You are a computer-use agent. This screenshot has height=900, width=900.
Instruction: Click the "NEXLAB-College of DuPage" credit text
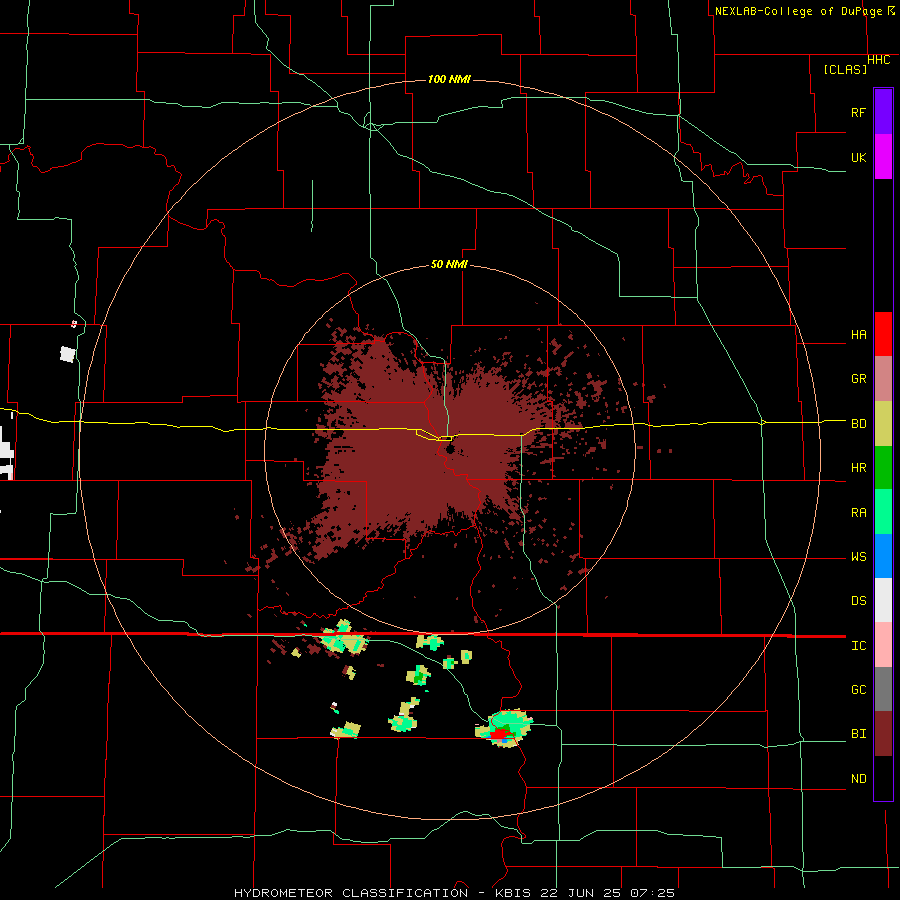pyautogui.click(x=800, y=11)
